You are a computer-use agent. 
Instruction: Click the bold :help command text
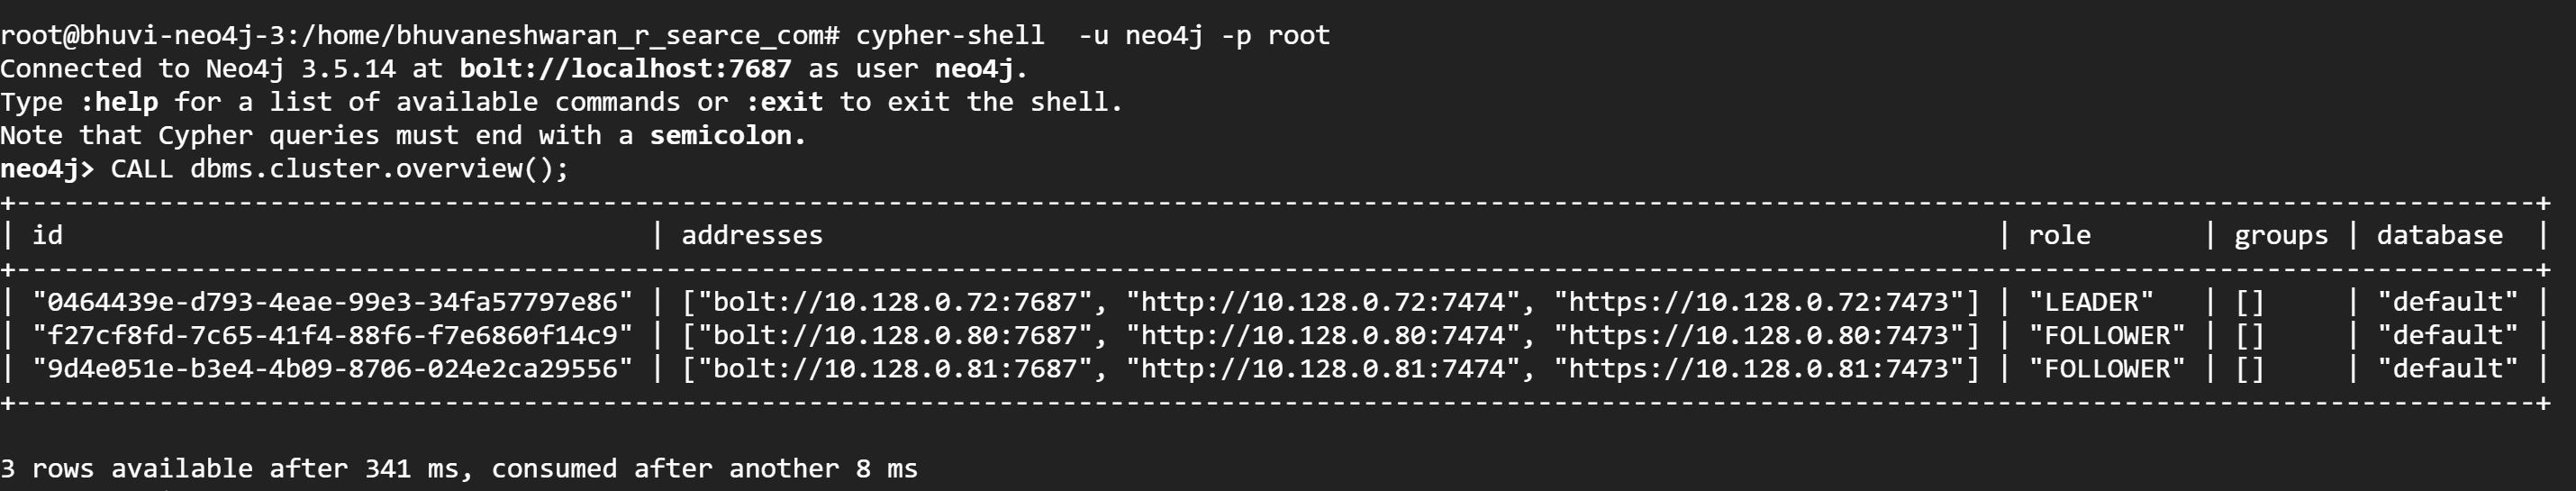[x=119, y=102]
